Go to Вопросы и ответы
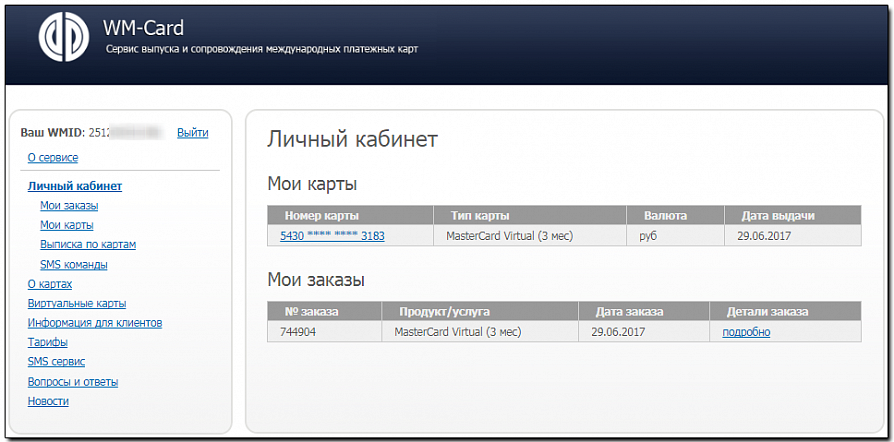894x442 pixels. (72, 382)
